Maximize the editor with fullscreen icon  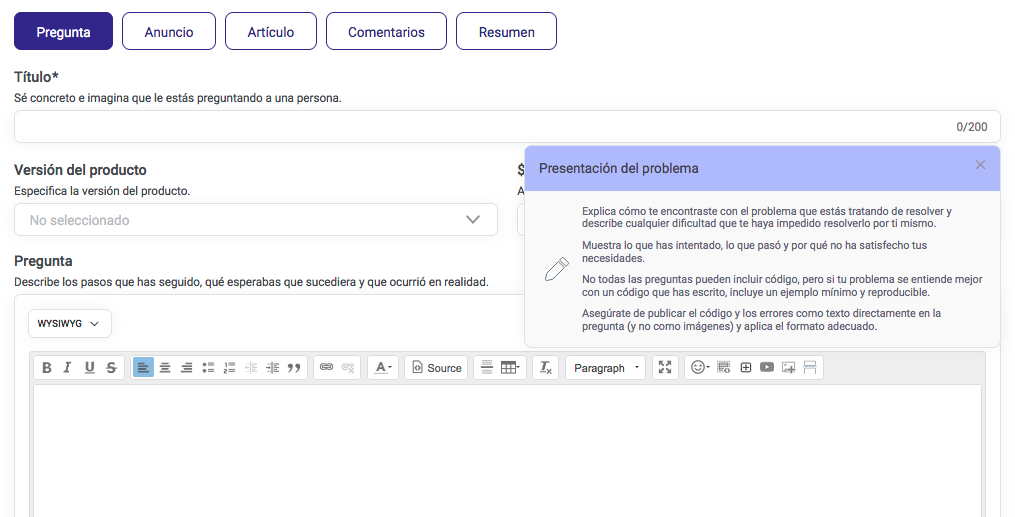pos(665,368)
